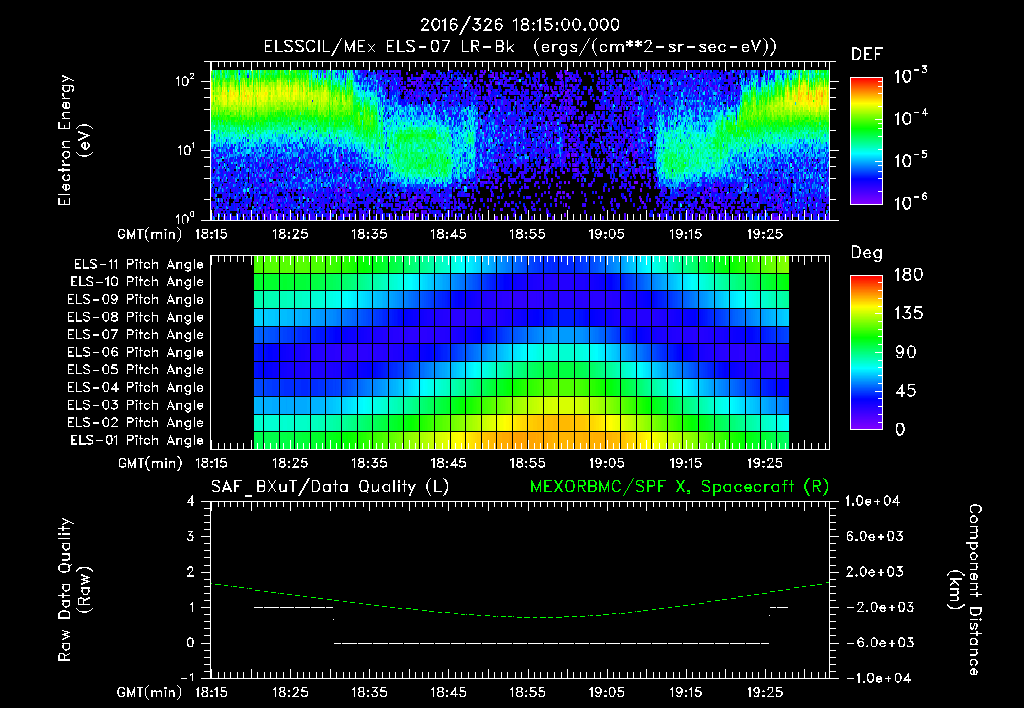Select the ELS-01 Pitch Angle row label
Viewport: 1024px width, 708px height.
click(x=137, y=440)
